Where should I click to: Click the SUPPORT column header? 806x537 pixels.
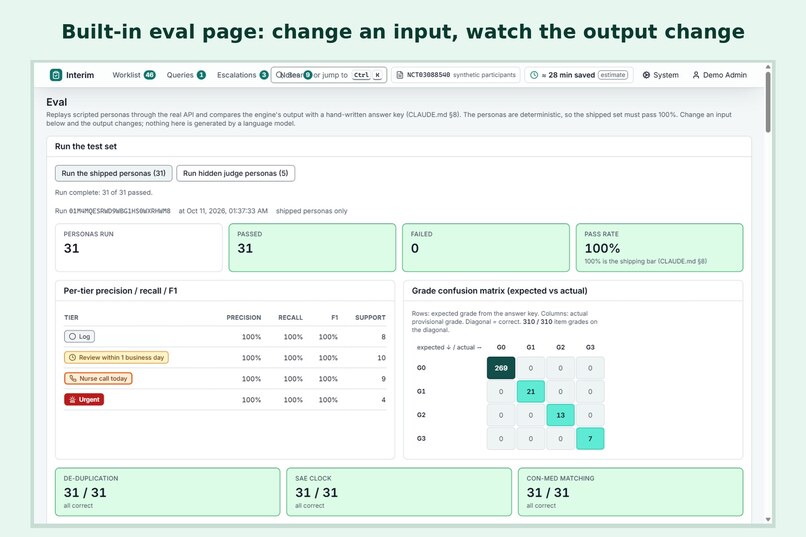click(x=370, y=318)
